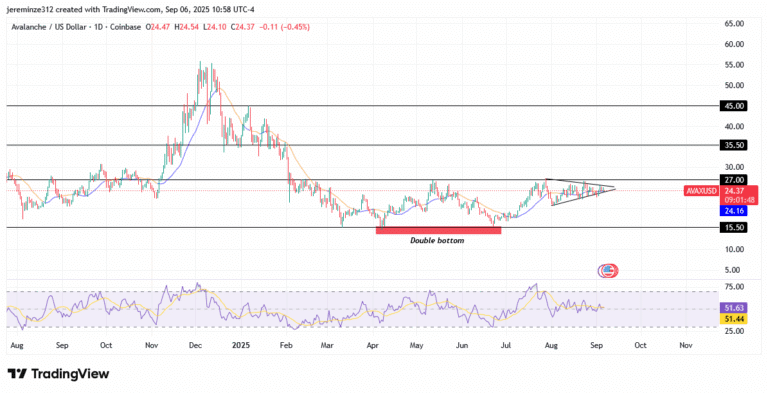Select the red double bottom rectangle
768x393 pixels.
pos(438,230)
